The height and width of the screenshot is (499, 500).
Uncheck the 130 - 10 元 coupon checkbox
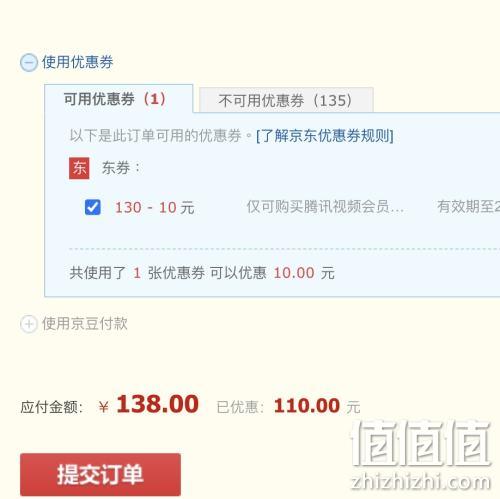pyautogui.click(x=92, y=207)
